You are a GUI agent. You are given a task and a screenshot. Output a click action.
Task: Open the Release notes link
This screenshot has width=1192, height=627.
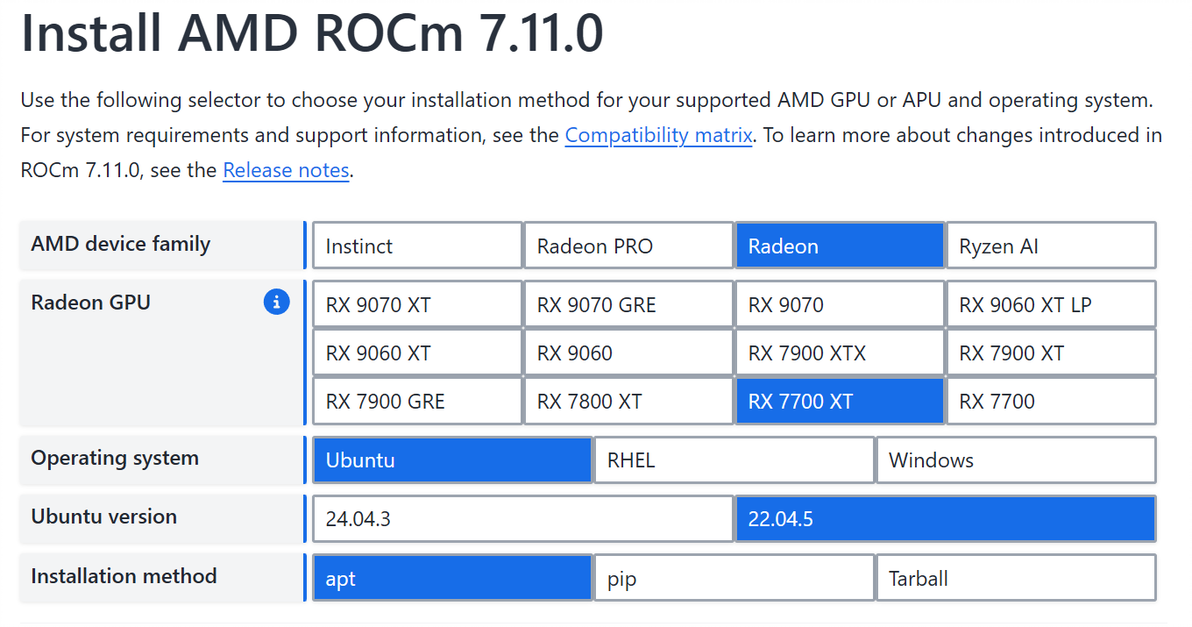(286, 170)
